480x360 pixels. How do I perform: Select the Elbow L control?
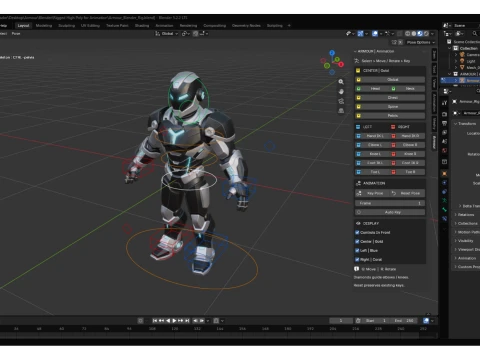372,145
